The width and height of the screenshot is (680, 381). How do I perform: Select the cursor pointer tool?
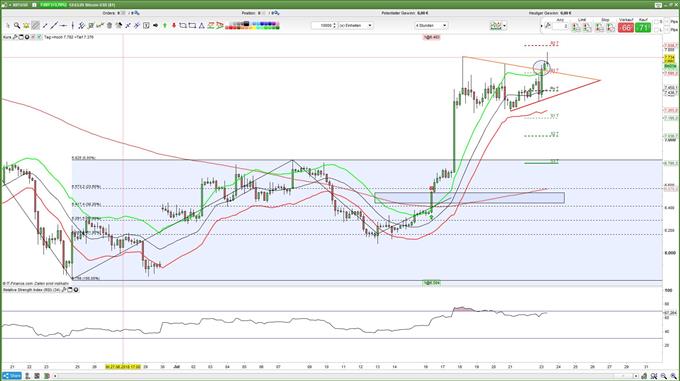tap(8, 26)
